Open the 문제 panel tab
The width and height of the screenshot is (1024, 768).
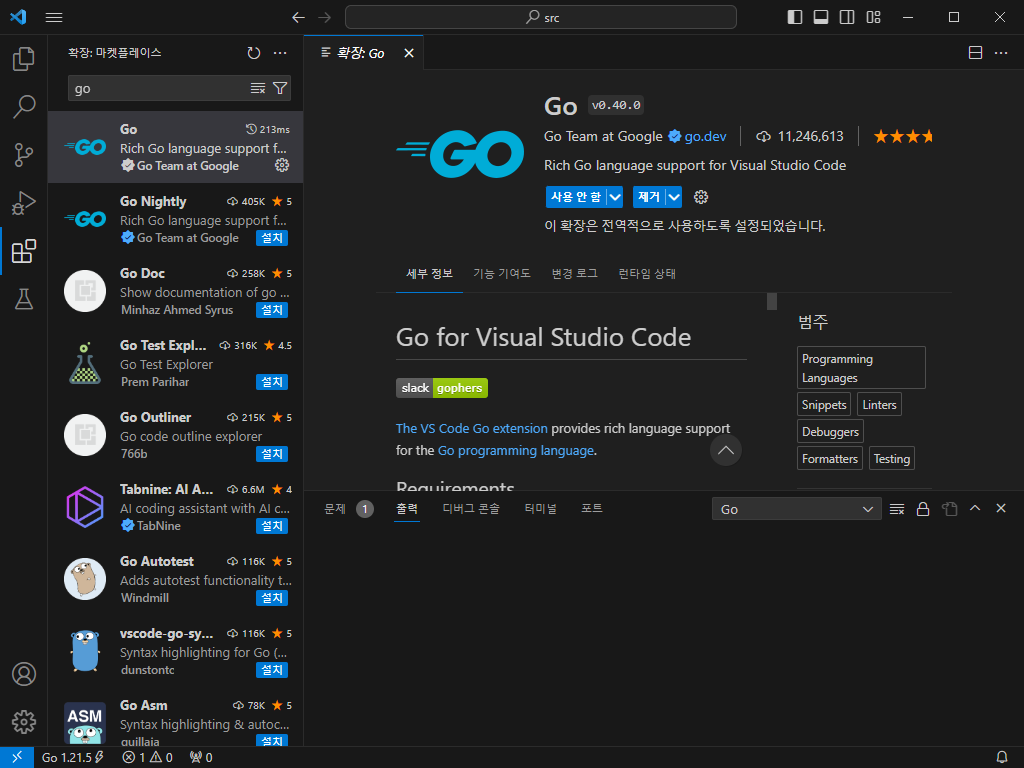(x=335, y=509)
